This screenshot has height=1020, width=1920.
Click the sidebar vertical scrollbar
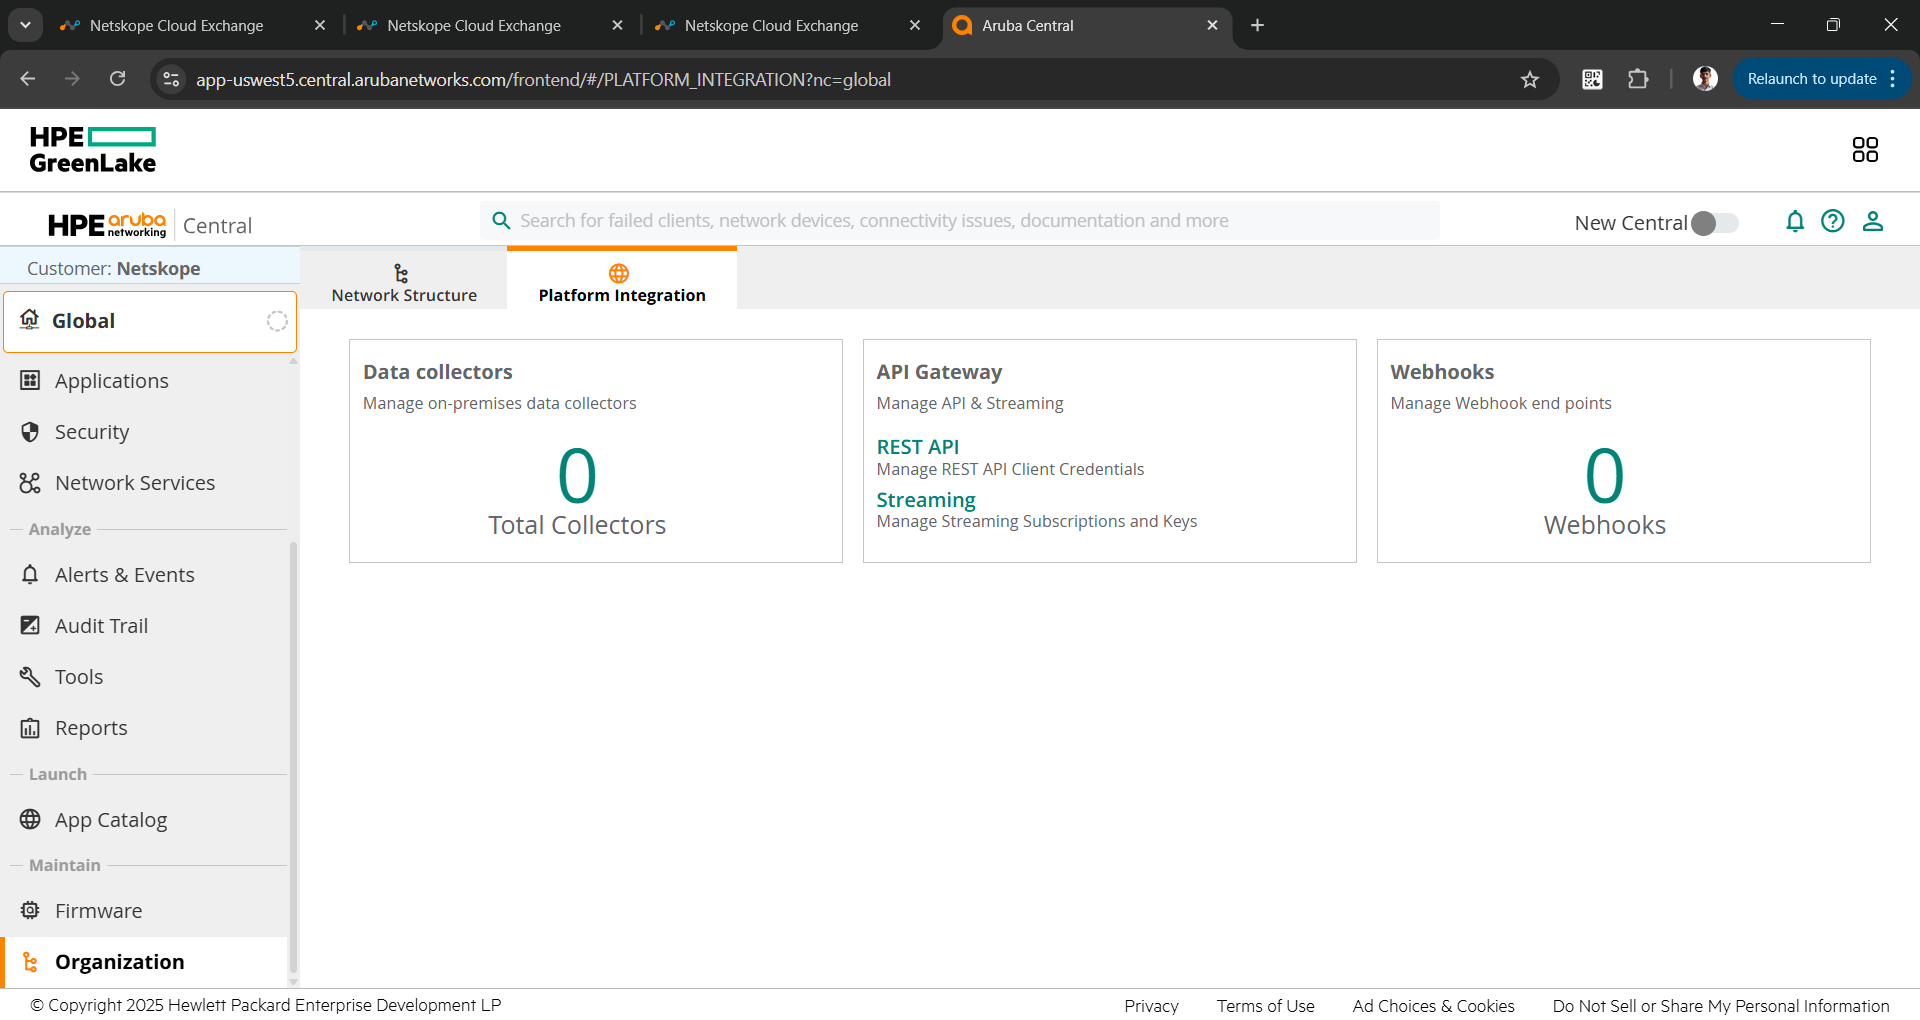click(293, 757)
